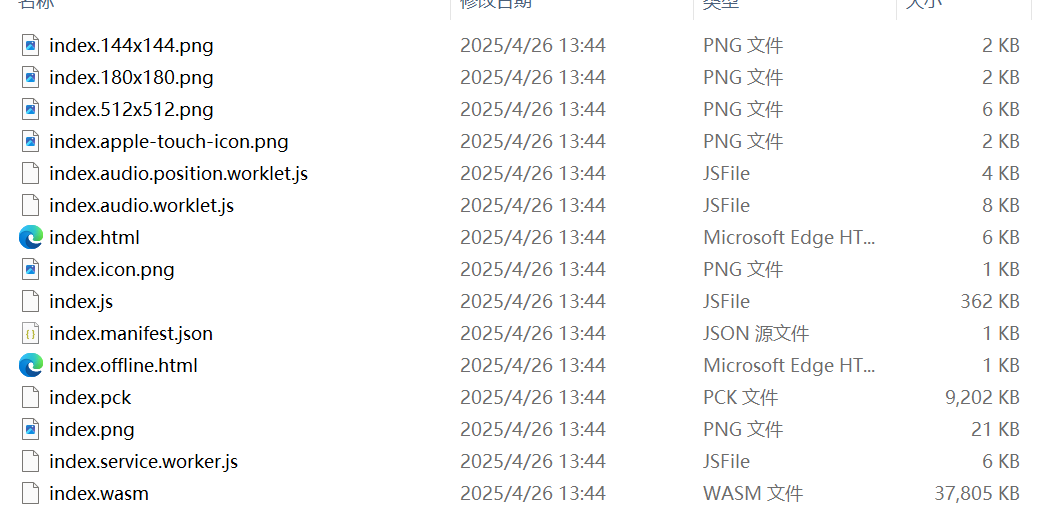The height and width of the screenshot is (518, 1040).
Task: Click the 37,805 KB size of index.wasm
Action: pos(982,493)
